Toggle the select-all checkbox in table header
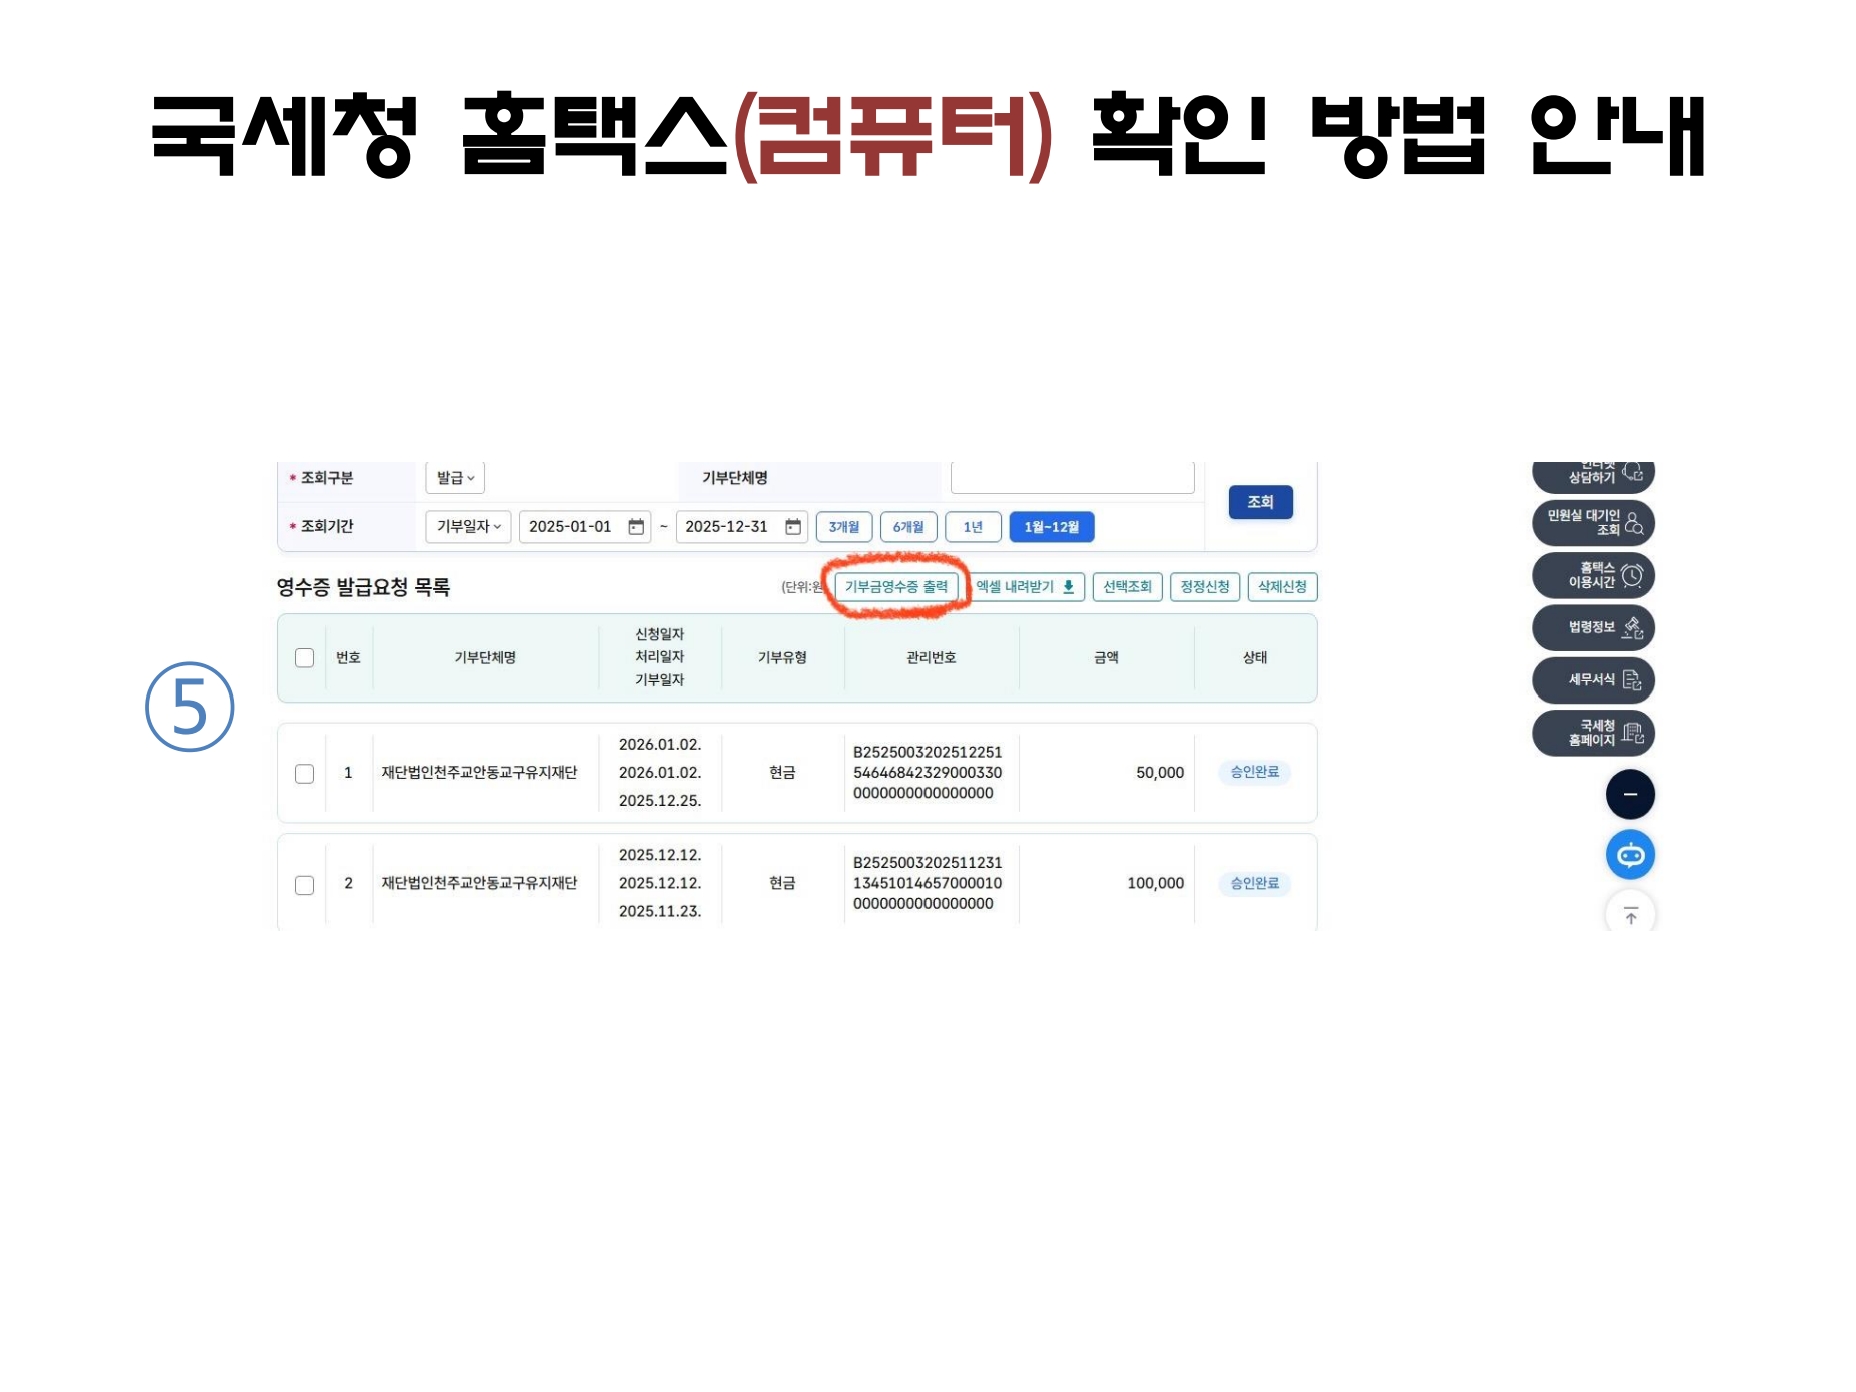The width and height of the screenshot is (1856, 1392). [x=305, y=658]
